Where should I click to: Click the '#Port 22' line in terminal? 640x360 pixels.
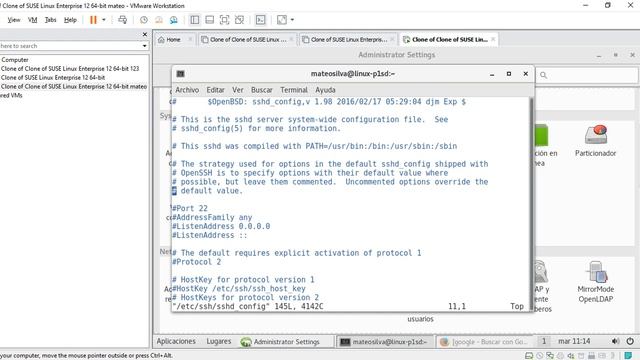(190, 209)
